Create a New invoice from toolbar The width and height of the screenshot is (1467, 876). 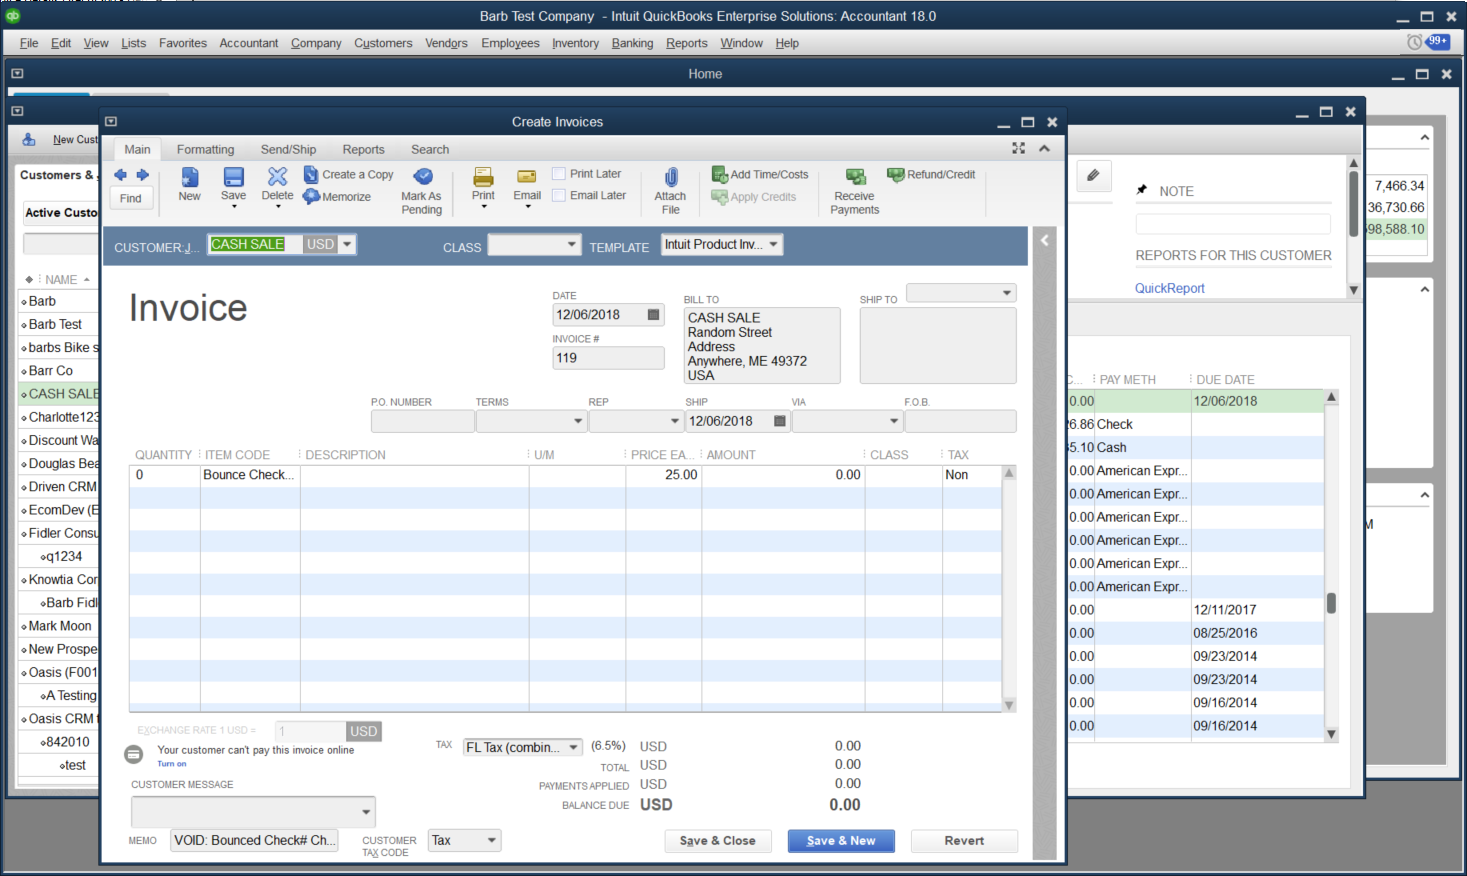tap(190, 184)
